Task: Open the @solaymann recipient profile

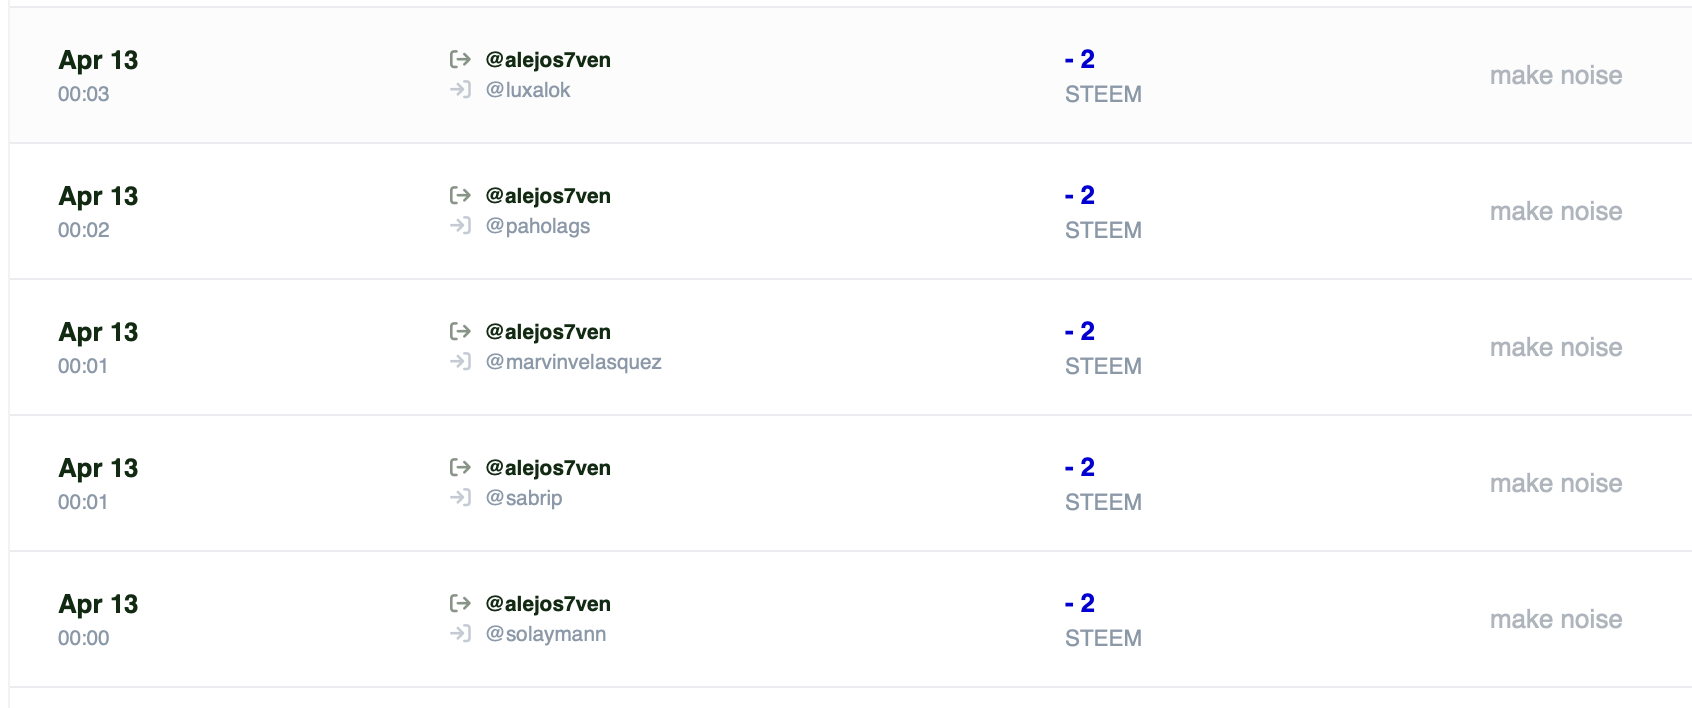Action: pyautogui.click(x=546, y=634)
